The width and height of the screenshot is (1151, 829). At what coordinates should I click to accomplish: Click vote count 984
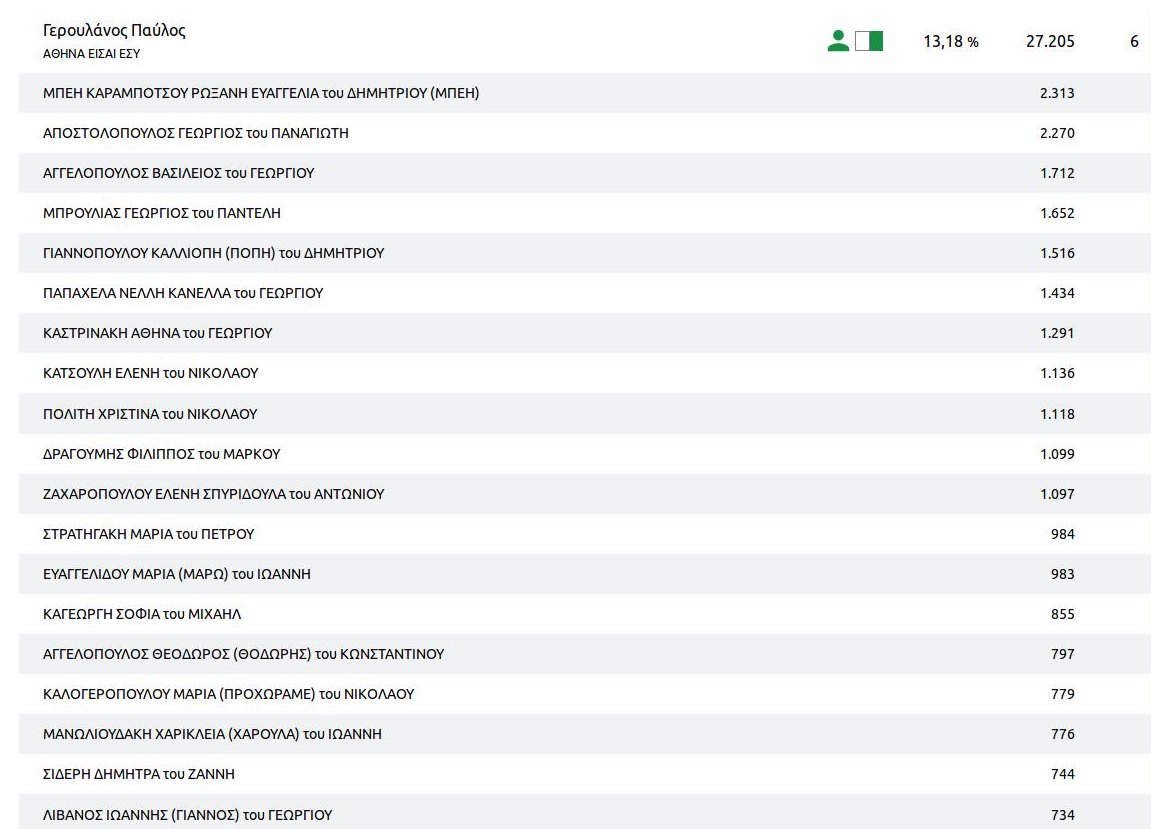(1062, 534)
